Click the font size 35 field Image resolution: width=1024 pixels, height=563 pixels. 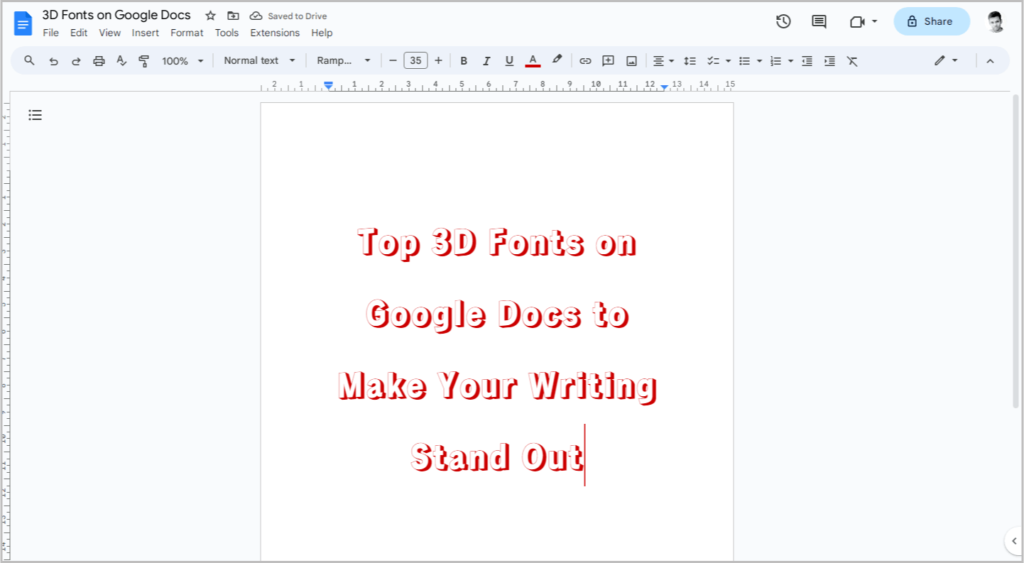tap(415, 61)
